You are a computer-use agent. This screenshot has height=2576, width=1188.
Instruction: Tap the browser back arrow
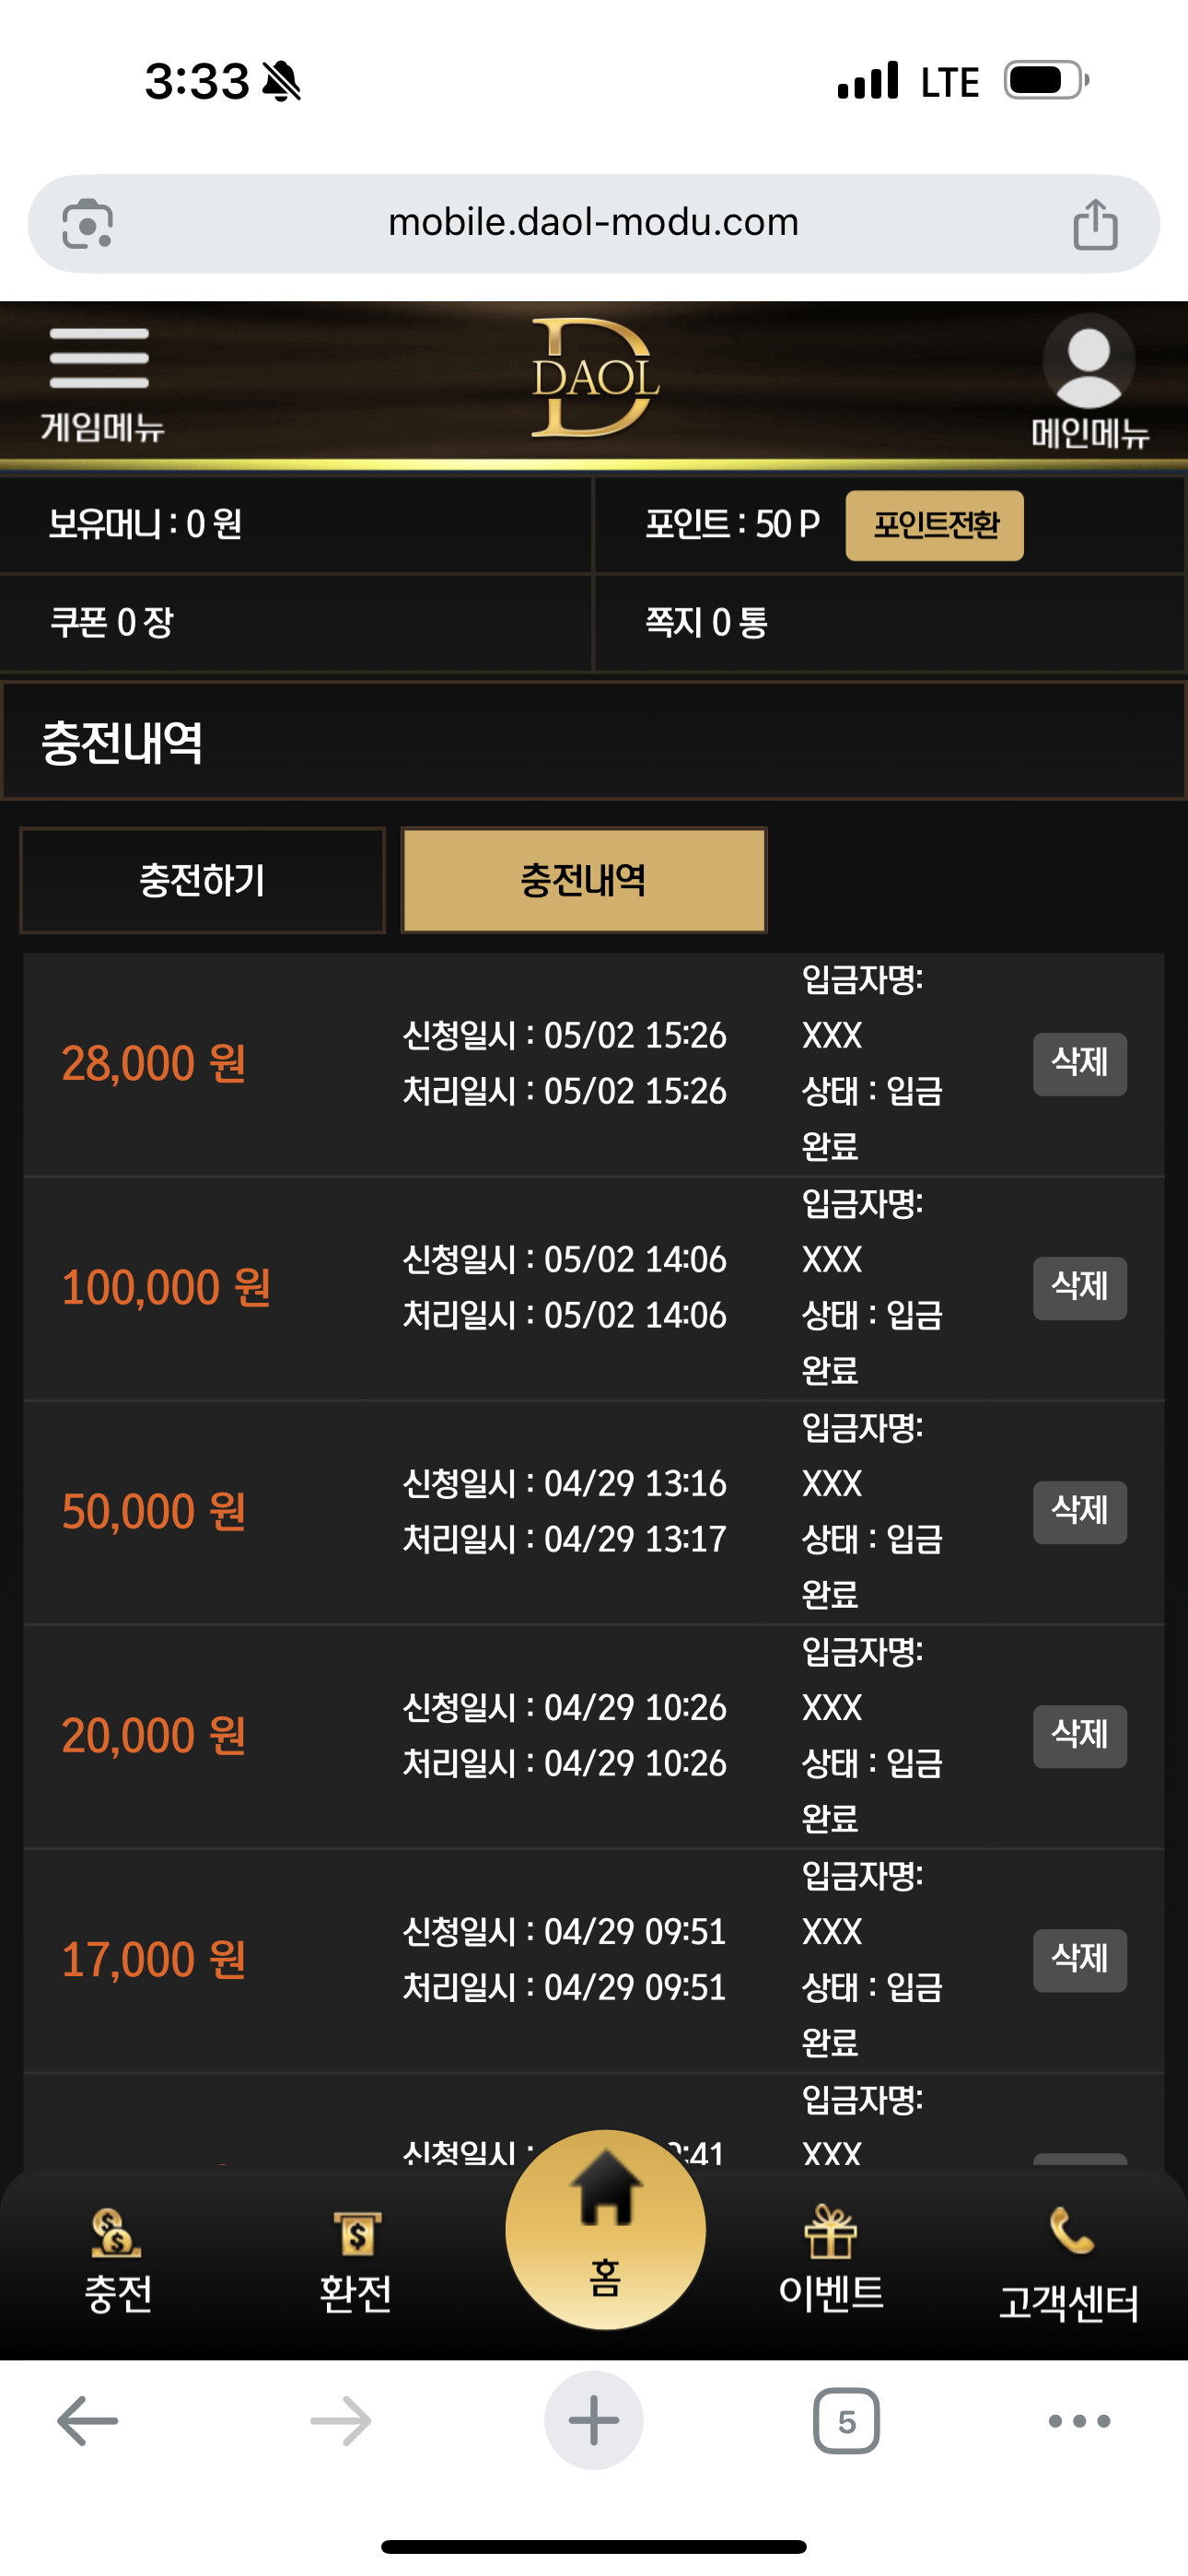pos(88,2421)
